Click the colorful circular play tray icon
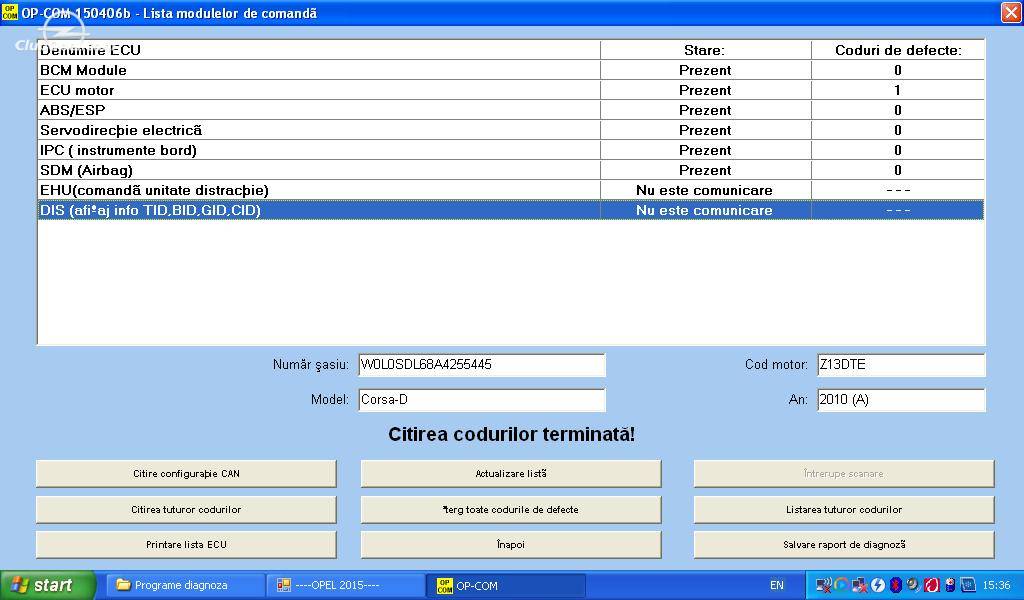Screen dimensions: 1024x600 click(841, 585)
